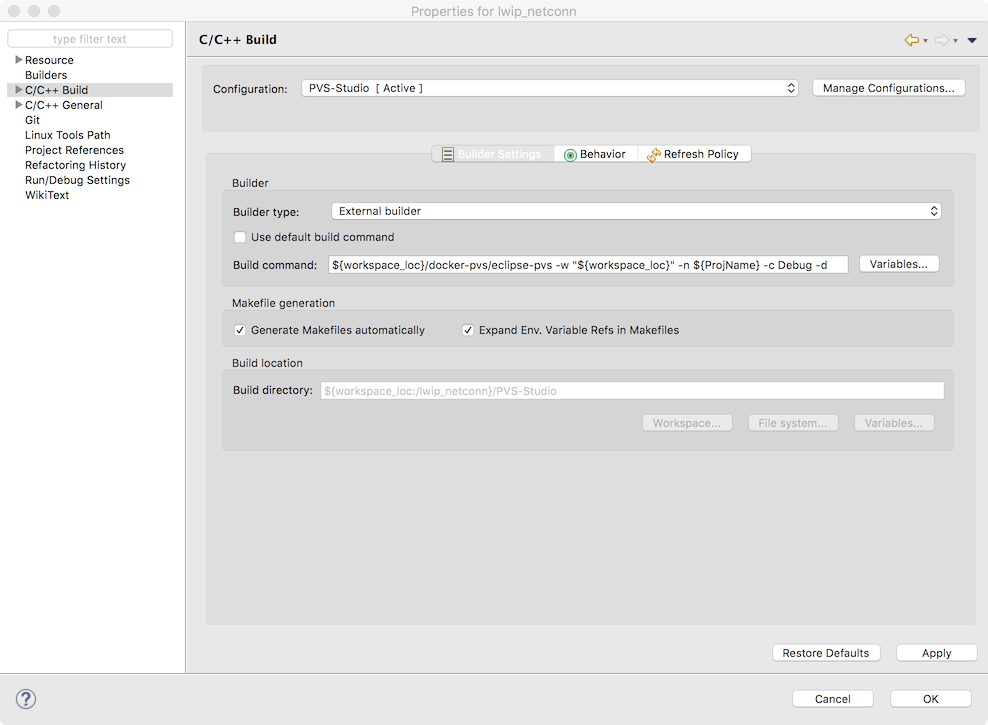
Task: Click the Apply button
Action: coord(936,652)
